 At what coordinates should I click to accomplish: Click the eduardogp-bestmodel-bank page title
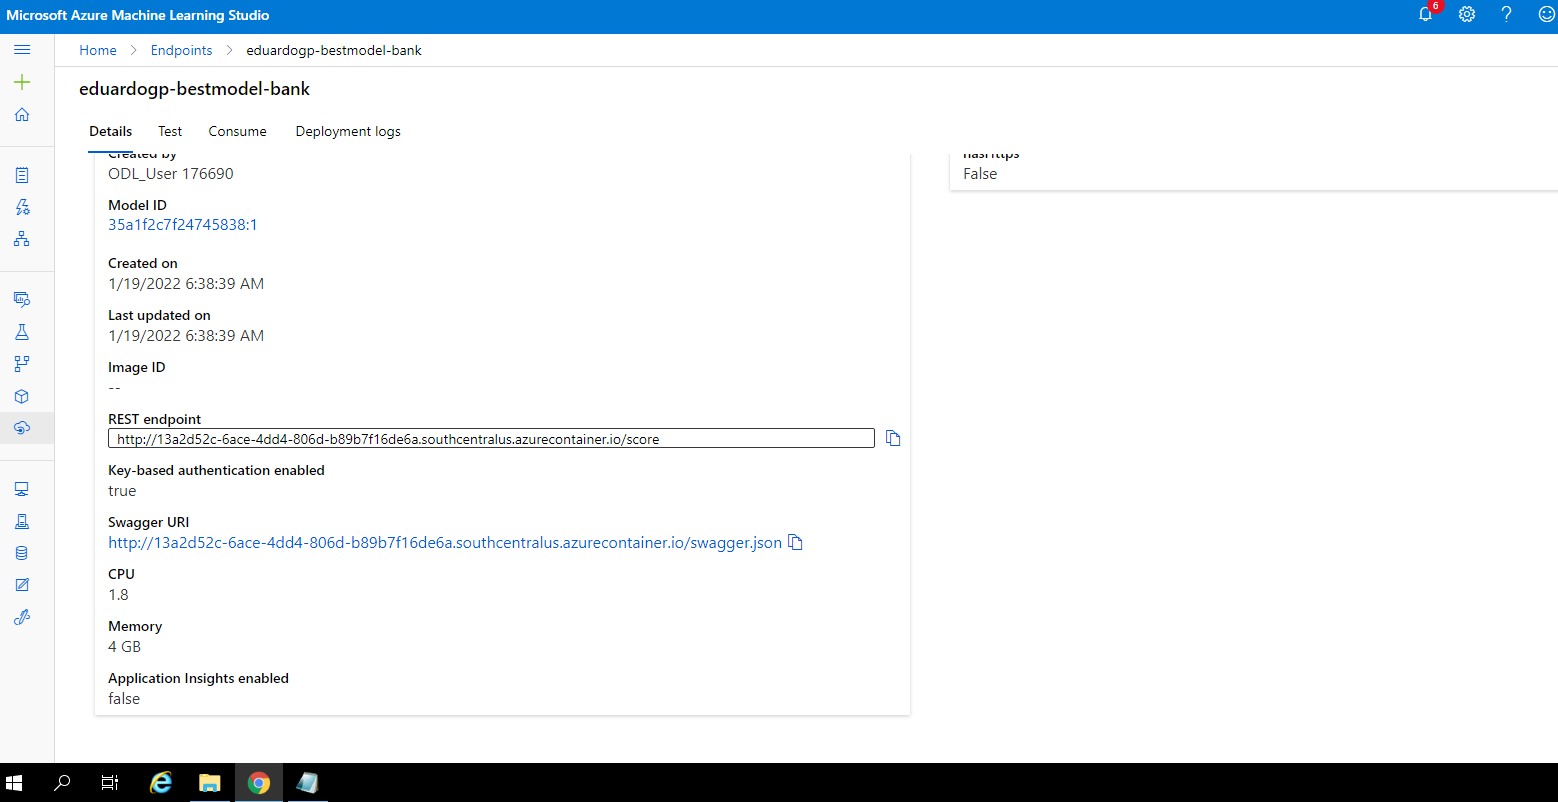tap(195, 89)
